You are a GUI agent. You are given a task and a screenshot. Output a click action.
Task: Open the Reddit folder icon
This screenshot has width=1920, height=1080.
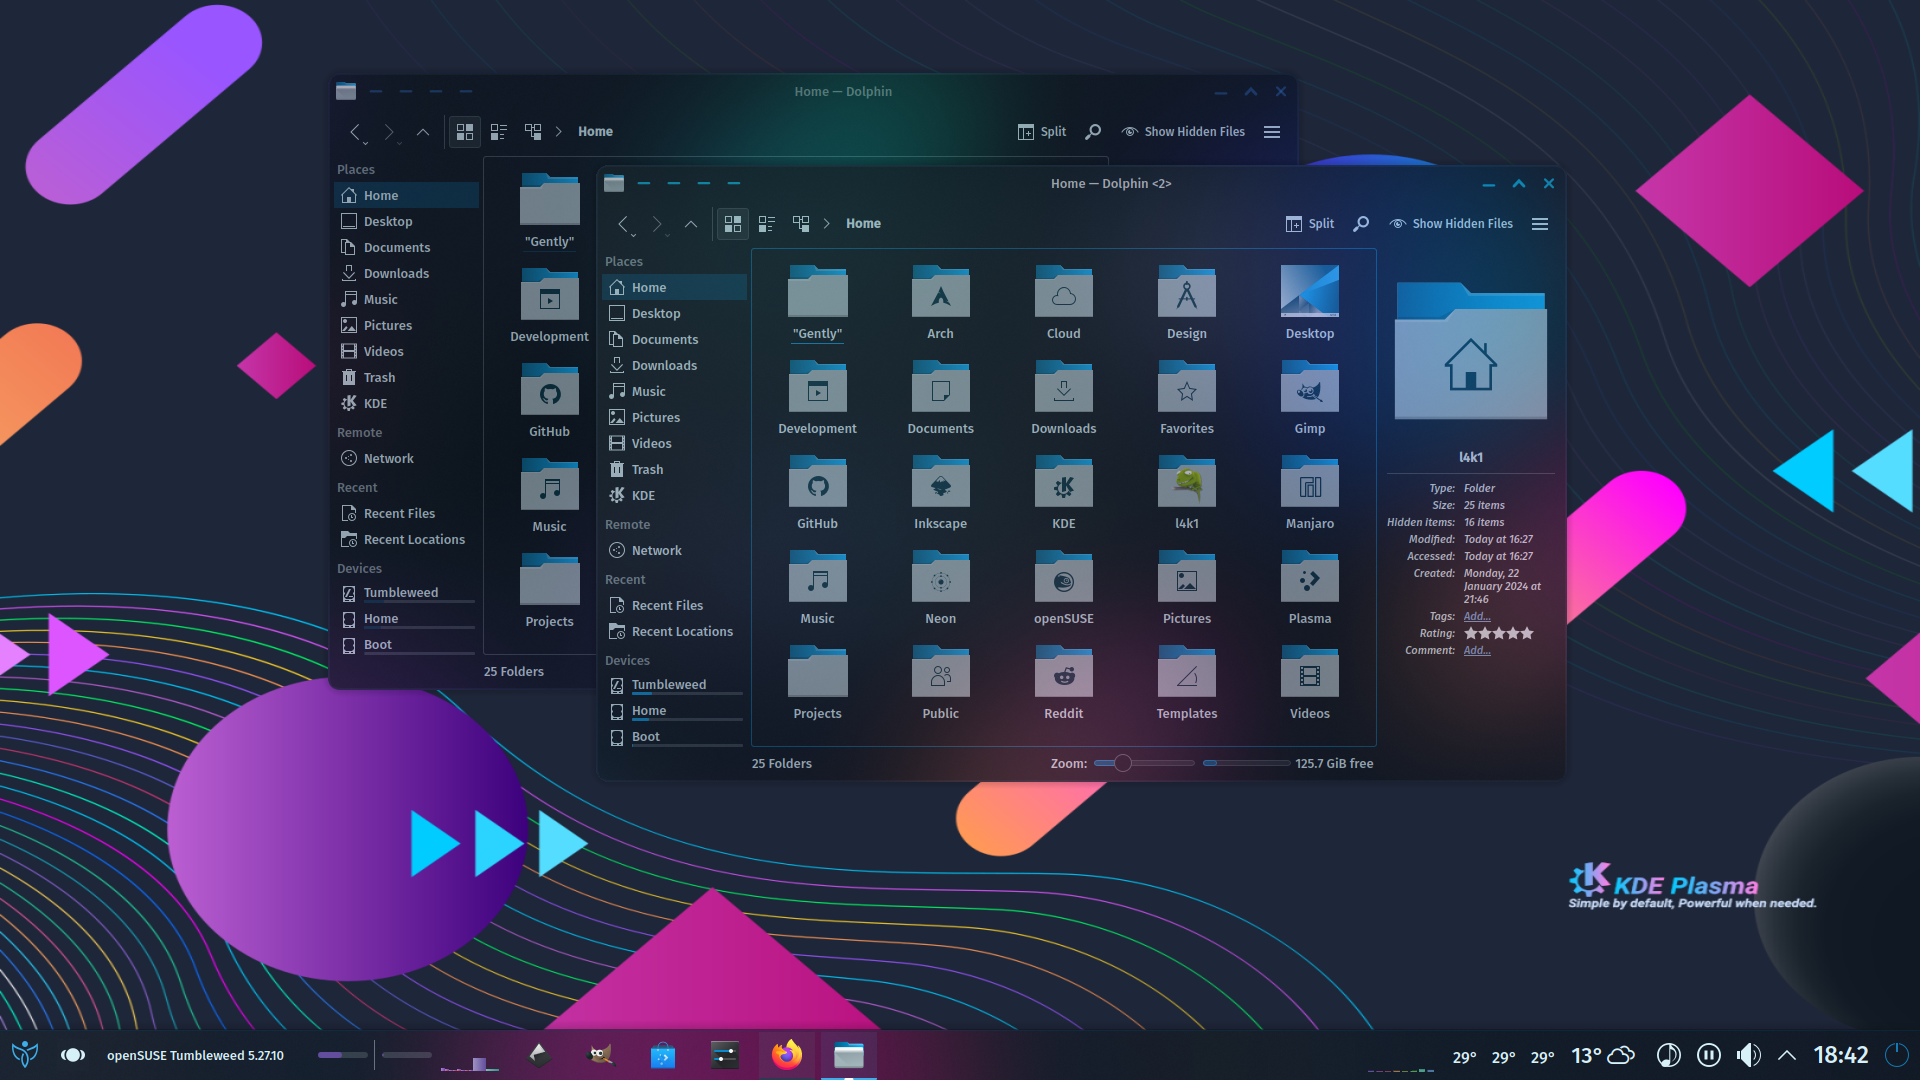[x=1063, y=672]
